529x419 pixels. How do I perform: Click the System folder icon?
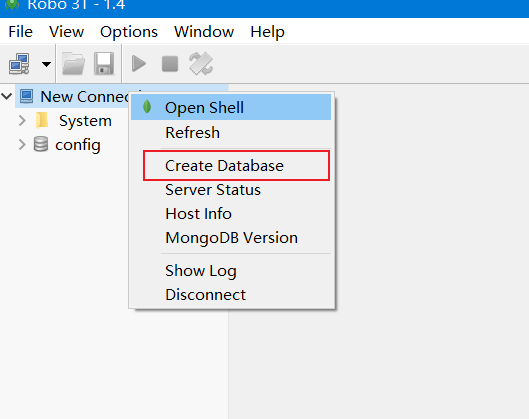coord(42,120)
